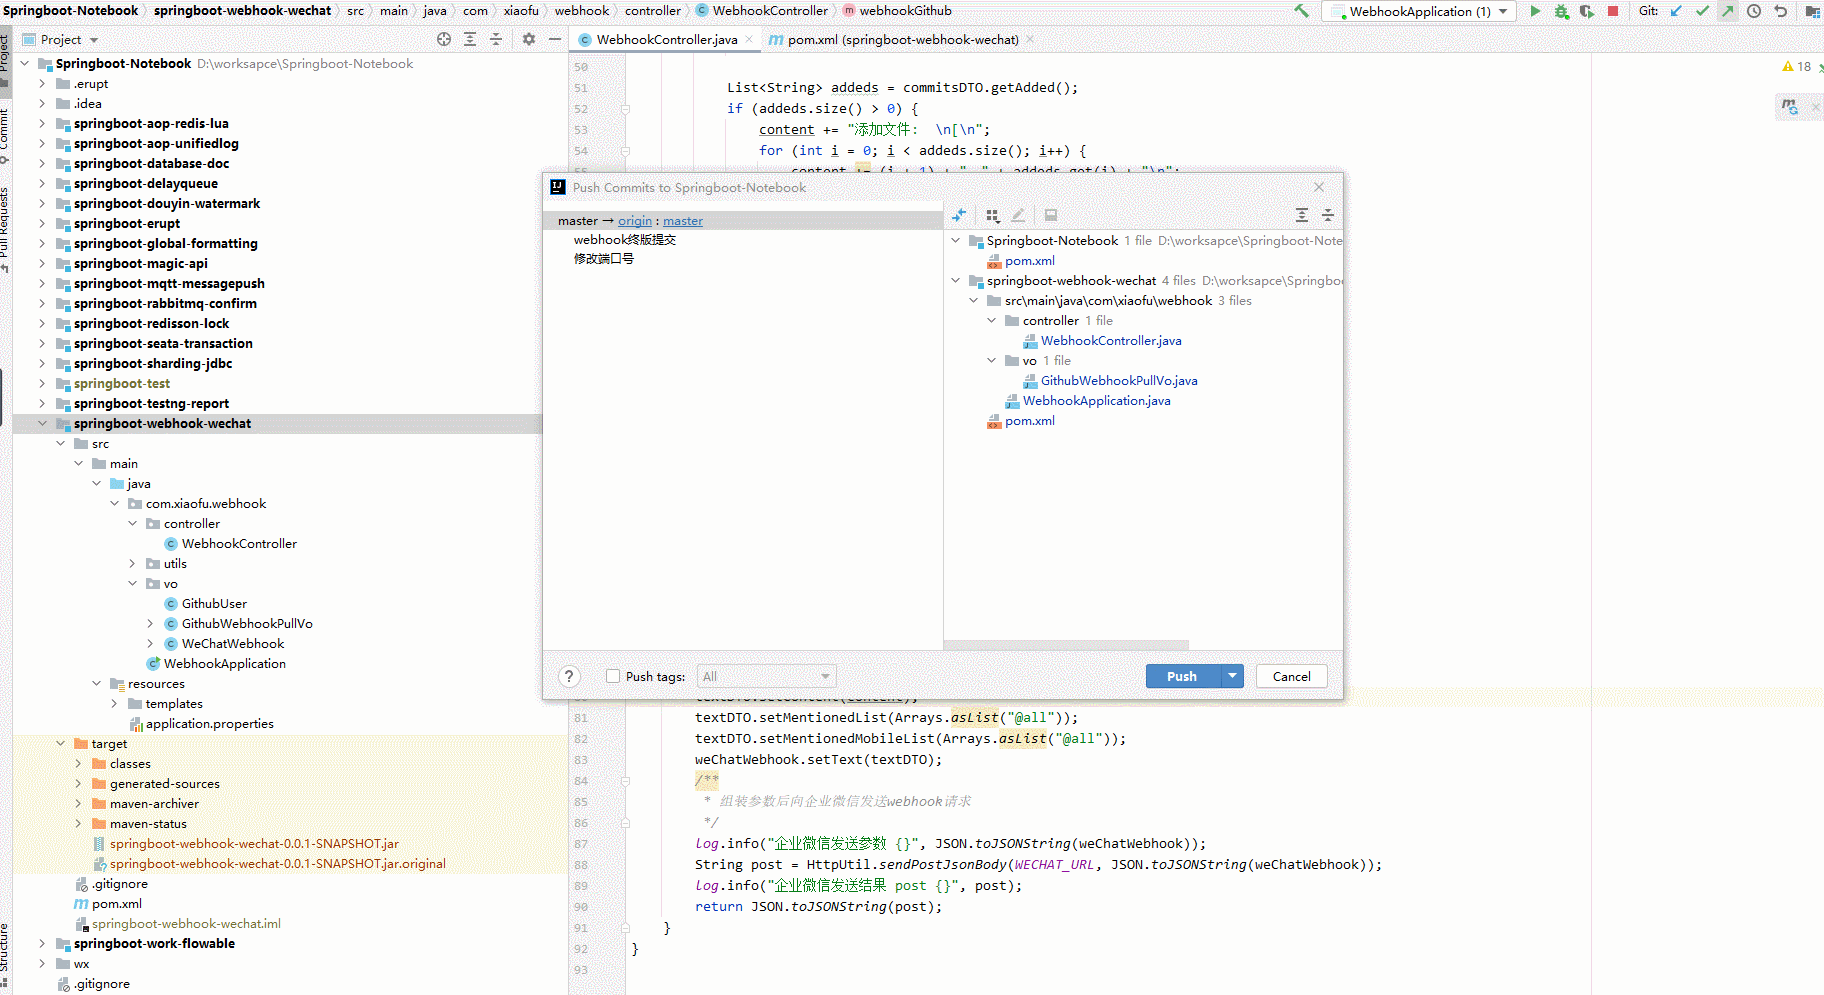This screenshot has height=995, width=1824.
Task: Open Git history clock icon
Action: pos(1754,11)
